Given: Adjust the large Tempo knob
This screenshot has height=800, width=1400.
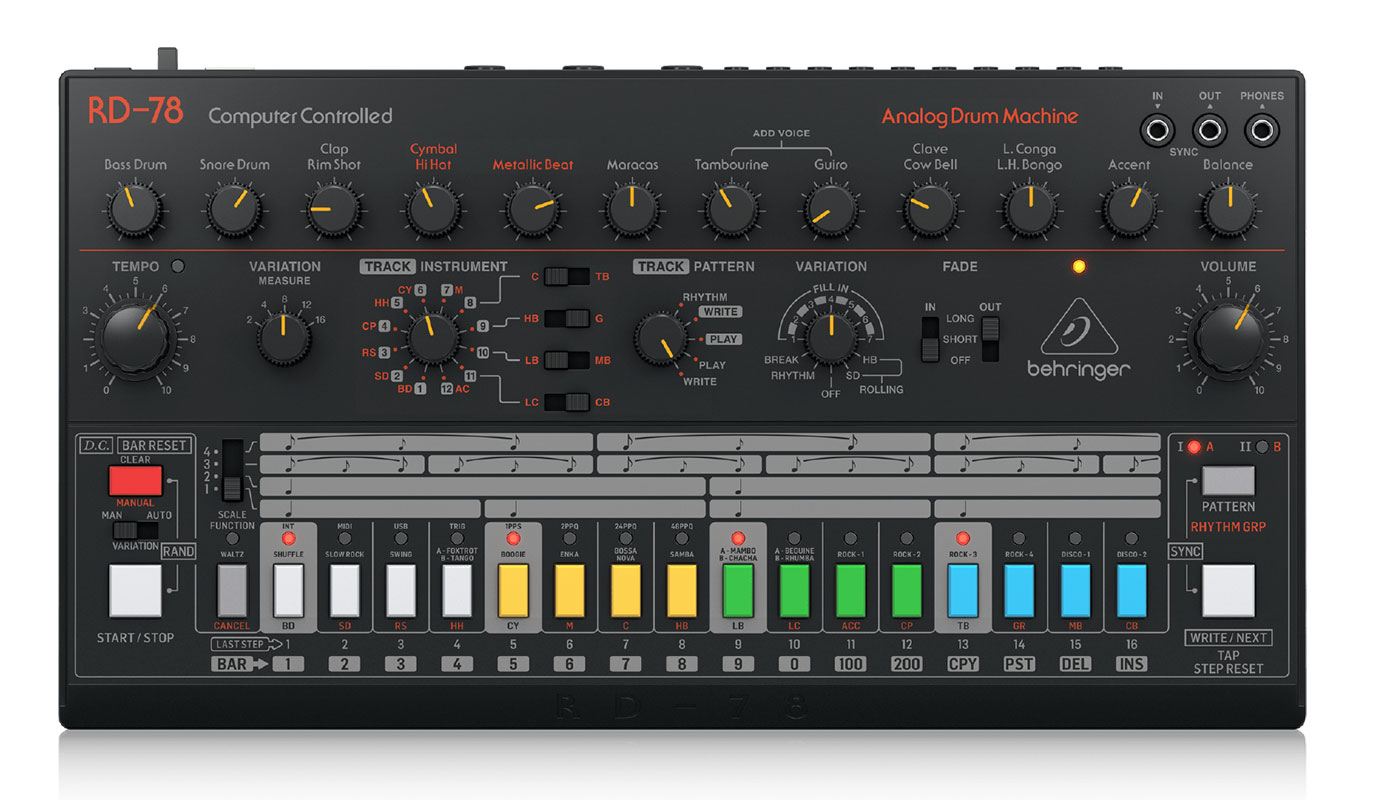Looking at the screenshot, I should tap(136, 339).
